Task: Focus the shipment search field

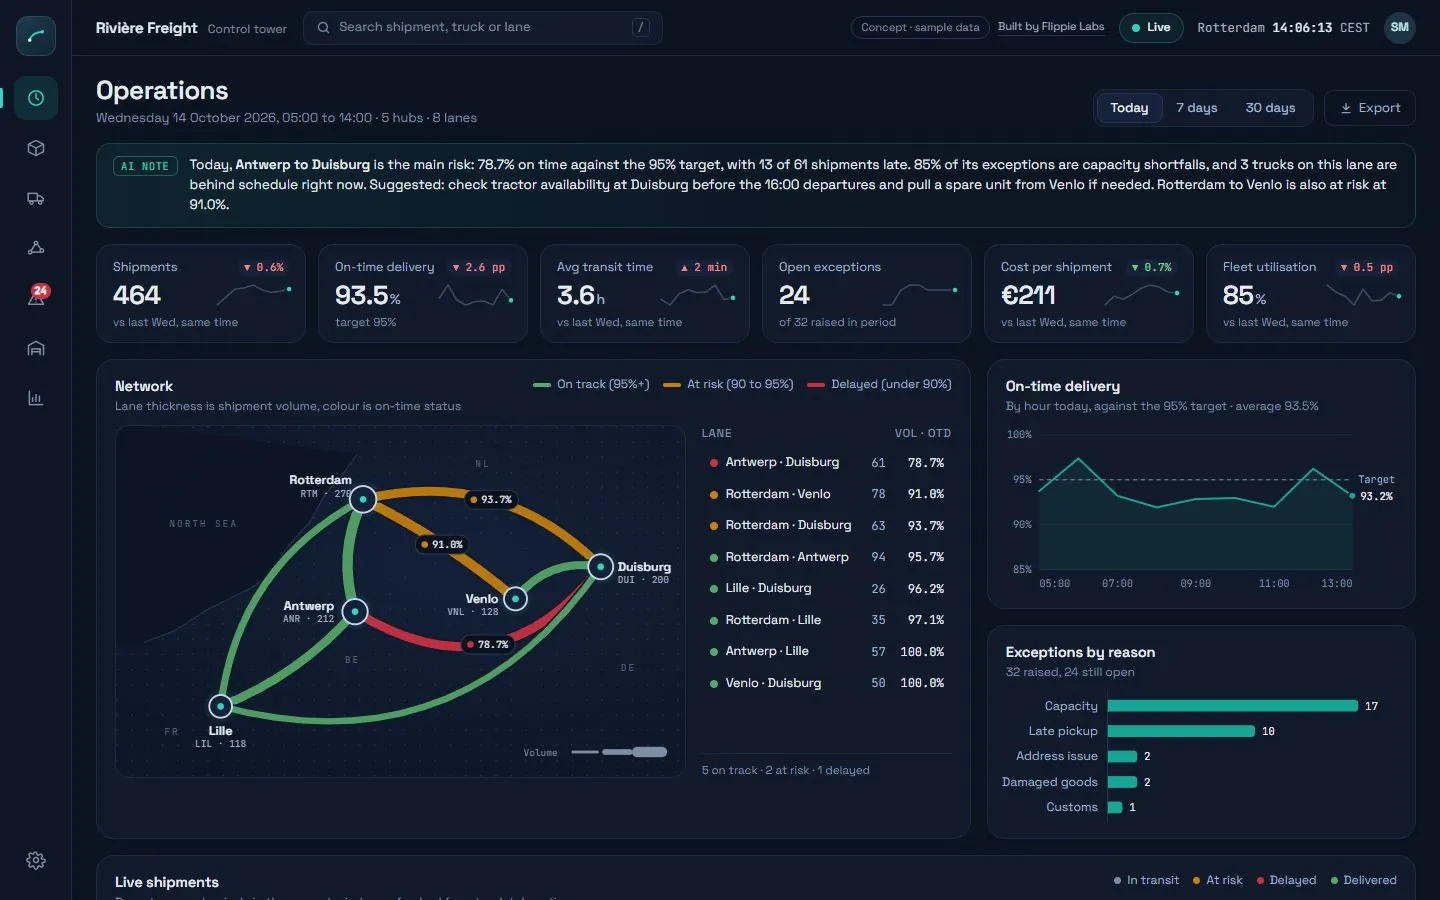Action: (x=483, y=28)
